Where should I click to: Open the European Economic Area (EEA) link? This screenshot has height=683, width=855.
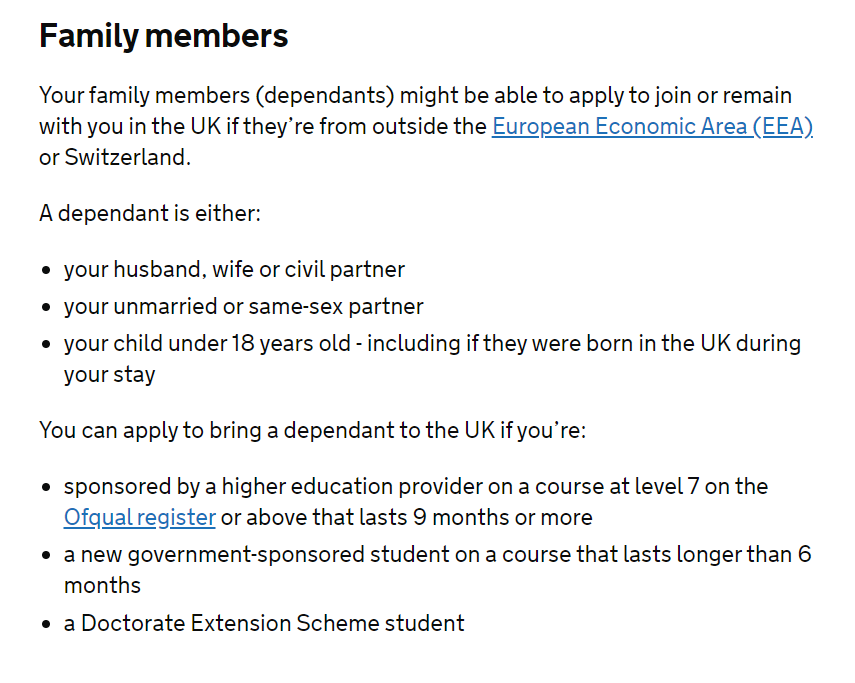(652, 126)
